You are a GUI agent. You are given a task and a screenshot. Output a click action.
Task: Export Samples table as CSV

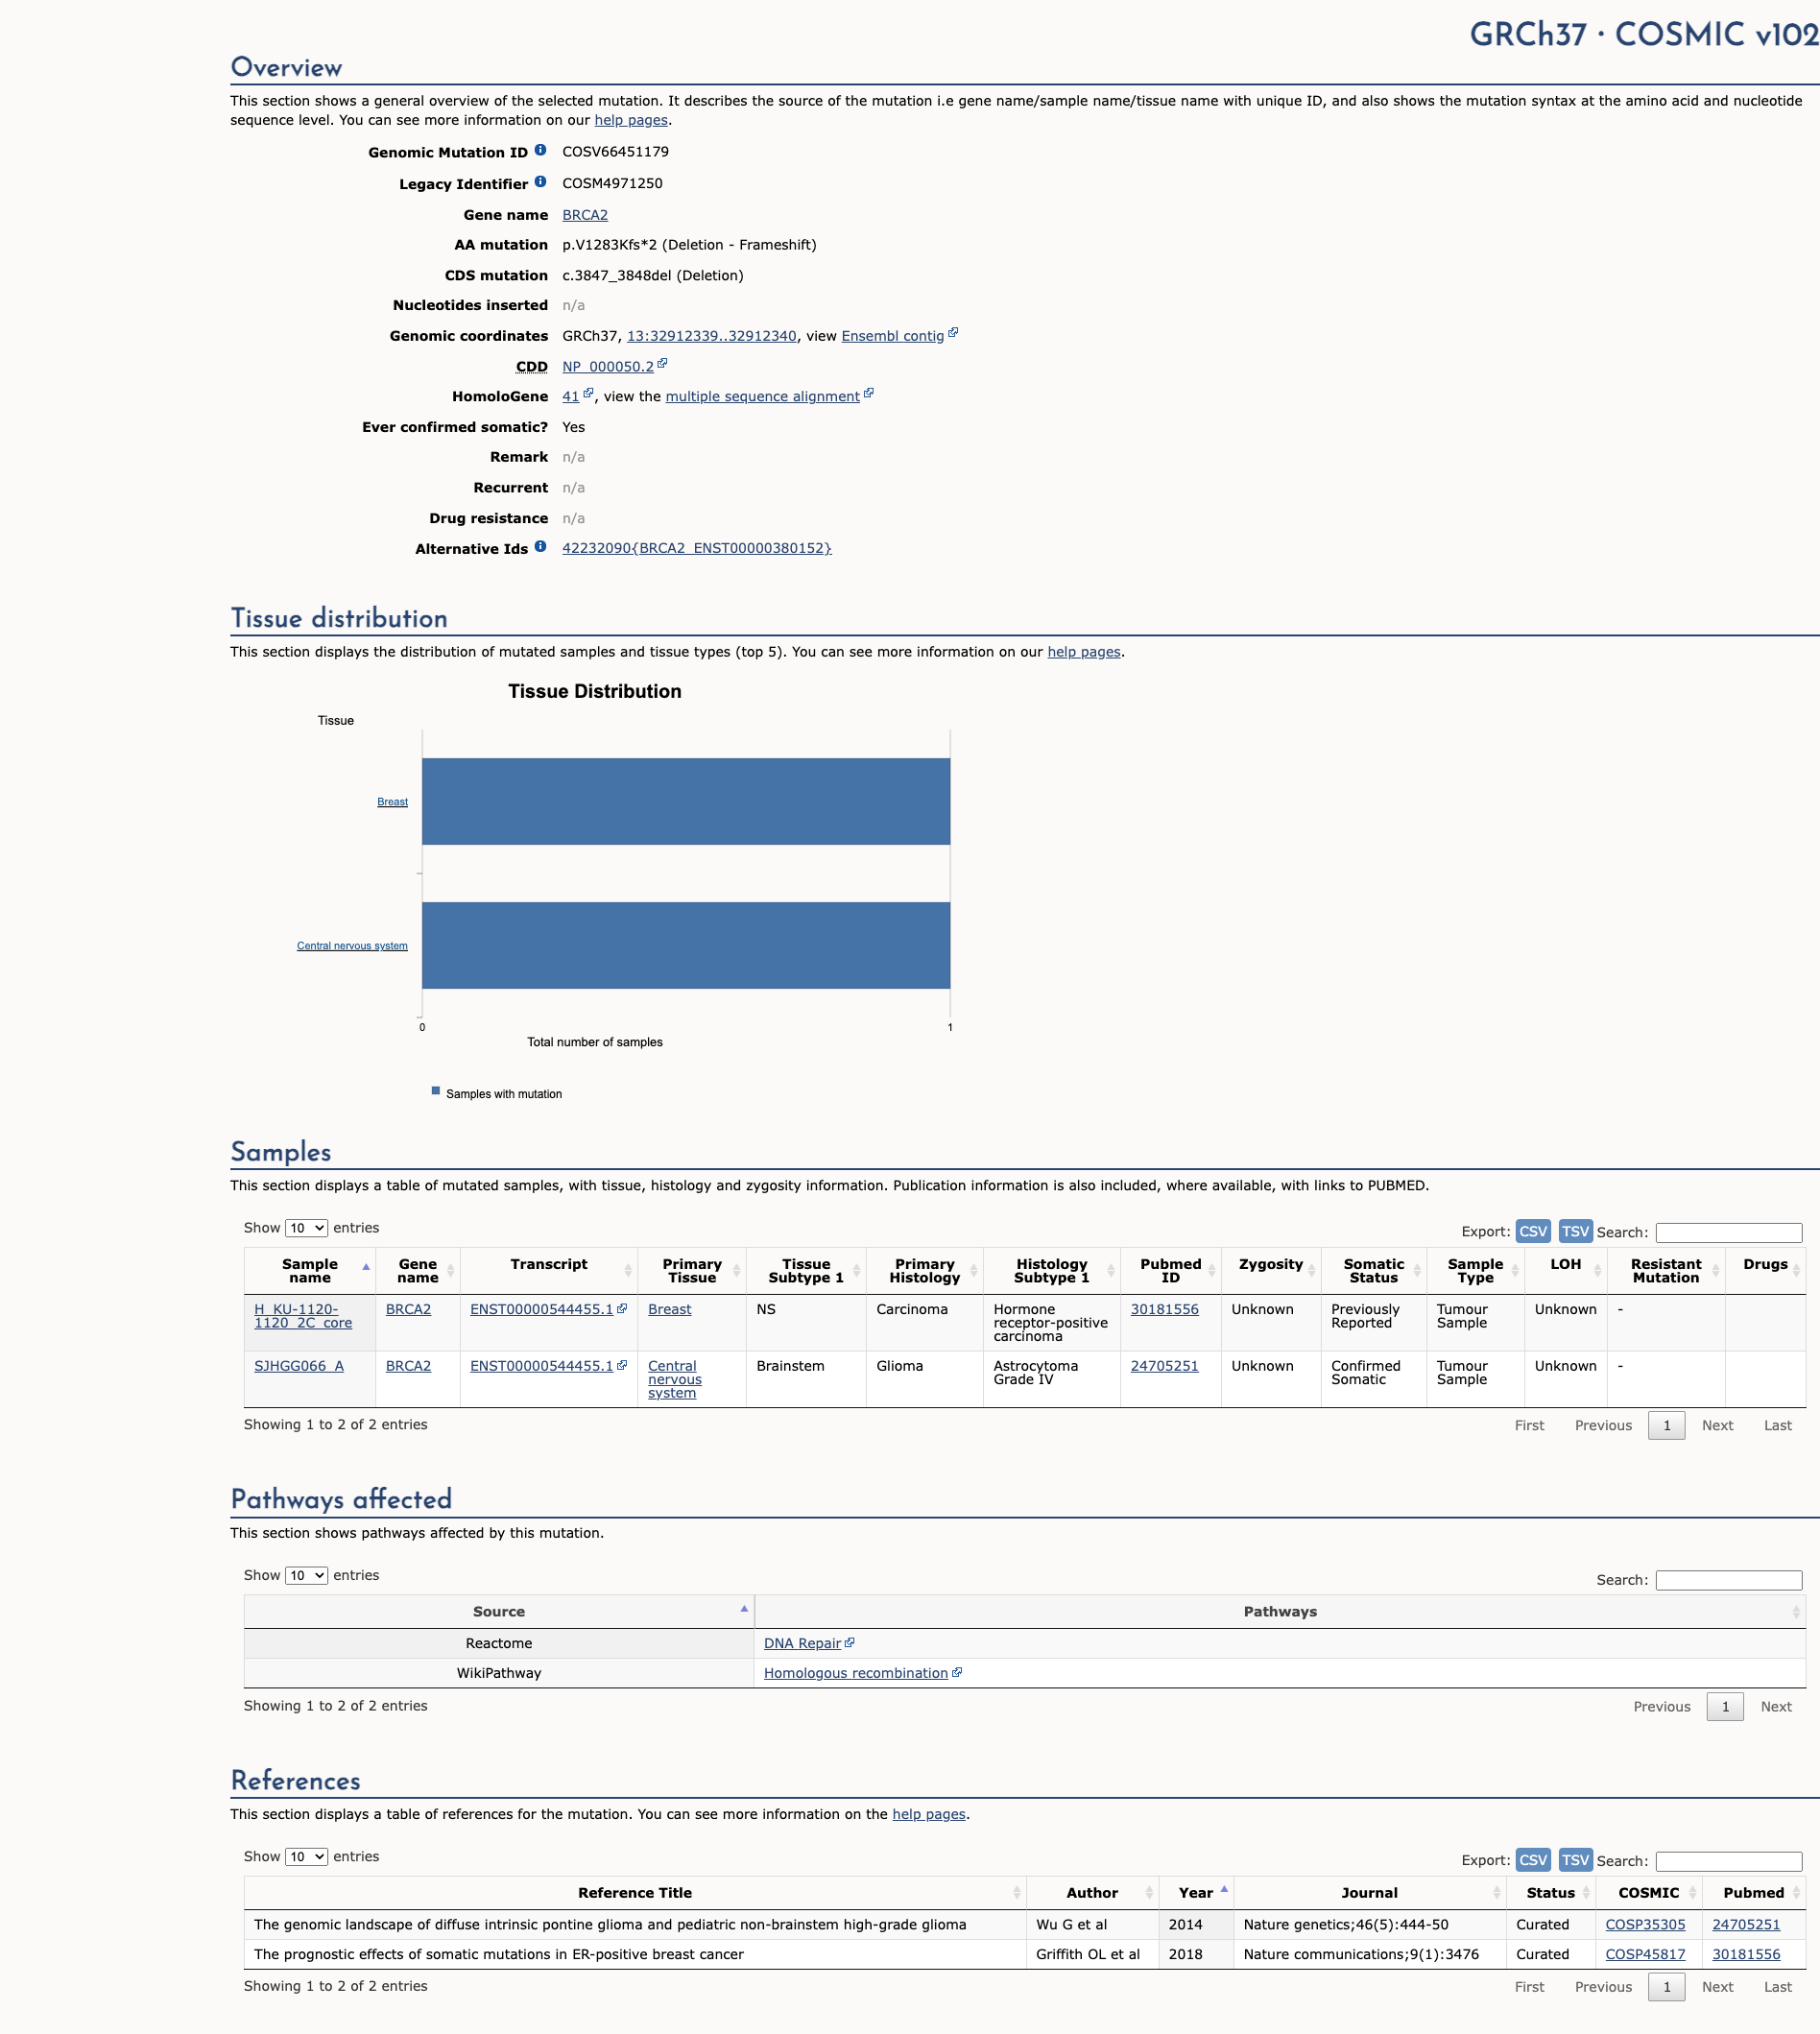pos(1533,1232)
